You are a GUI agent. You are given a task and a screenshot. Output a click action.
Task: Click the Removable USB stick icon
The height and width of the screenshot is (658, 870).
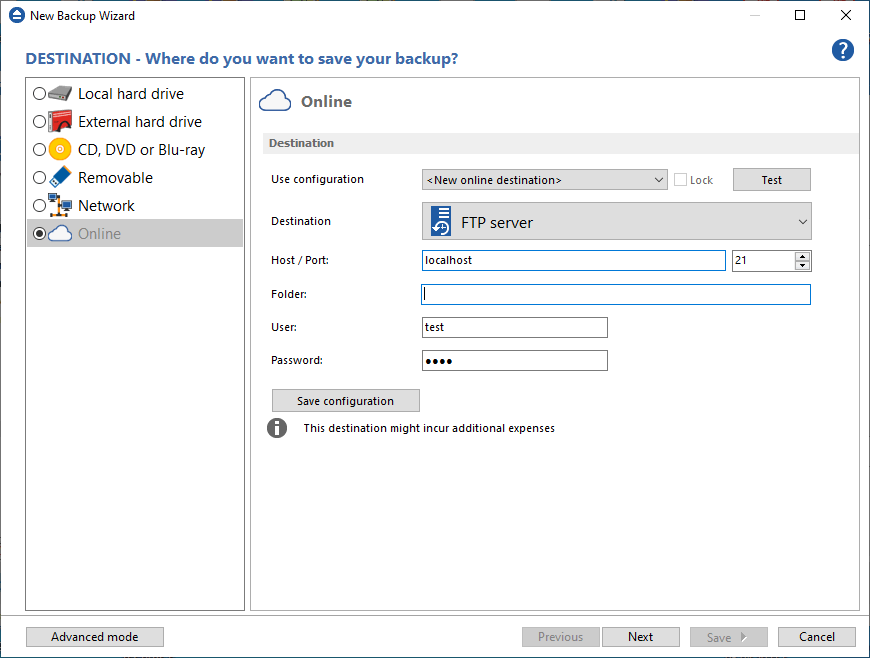pyautogui.click(x=60, y=177)
